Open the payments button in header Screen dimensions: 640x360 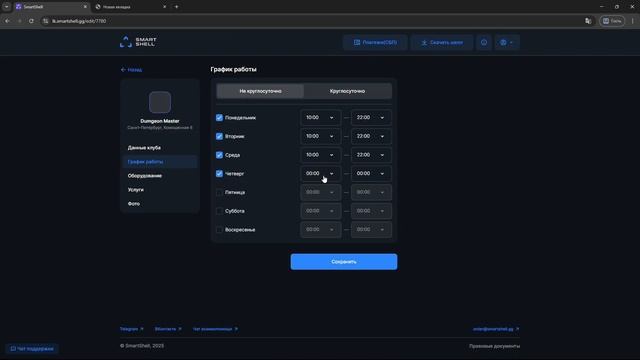[x=375, y=42]
